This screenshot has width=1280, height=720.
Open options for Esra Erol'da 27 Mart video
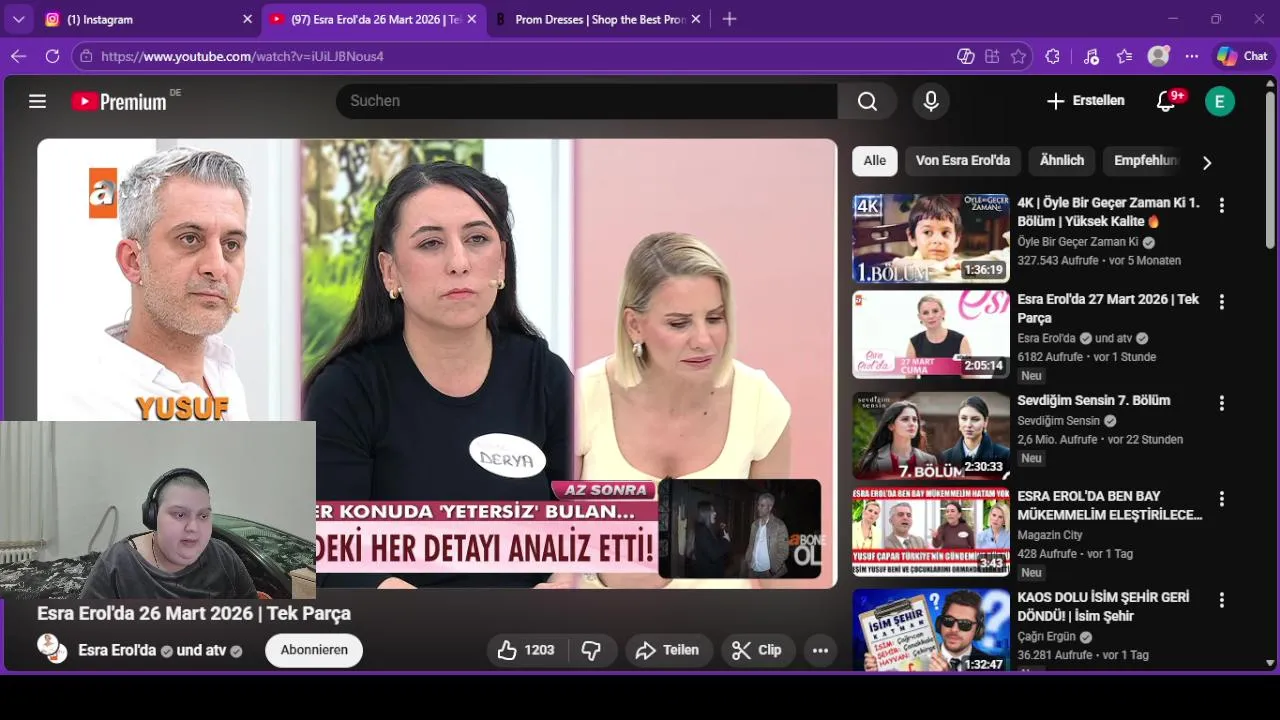(1221, 302)
